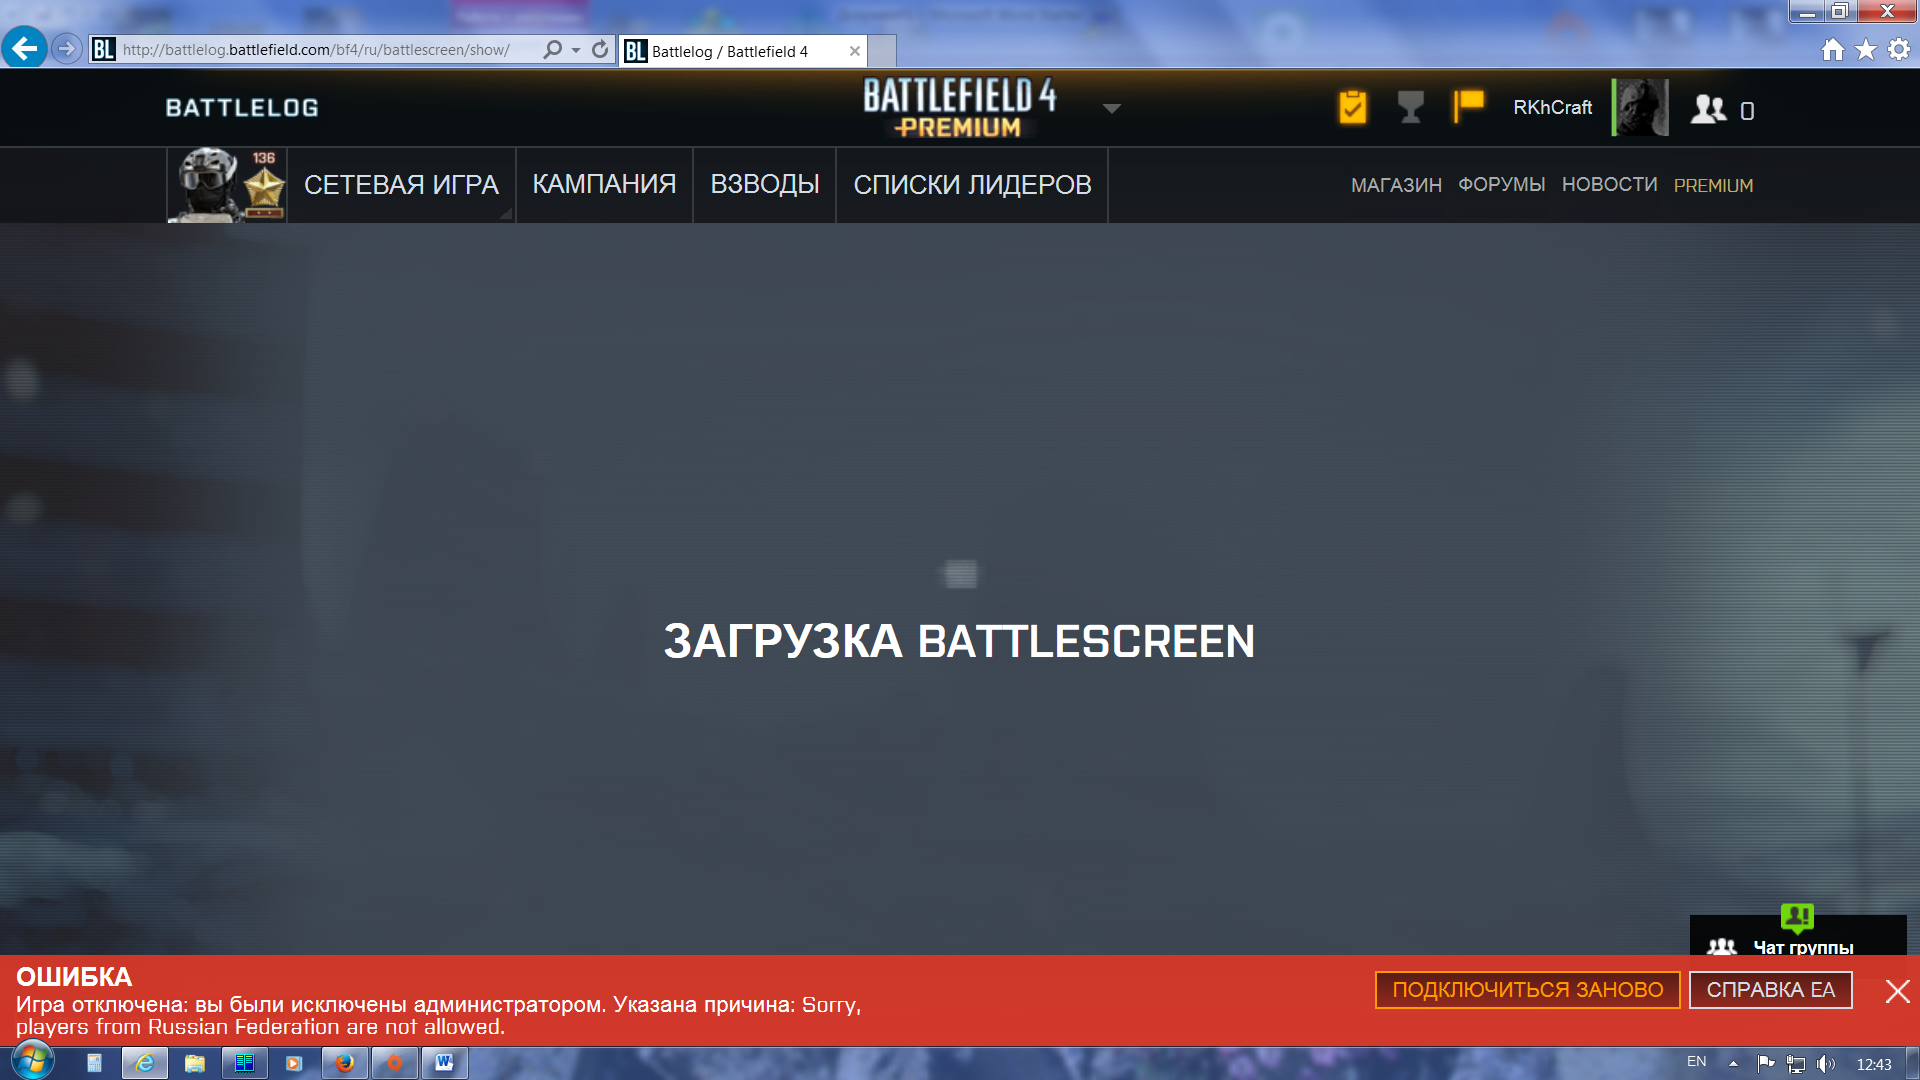
Task: Switch to Firefox on the taskbar
Action: pos(344,1063)
